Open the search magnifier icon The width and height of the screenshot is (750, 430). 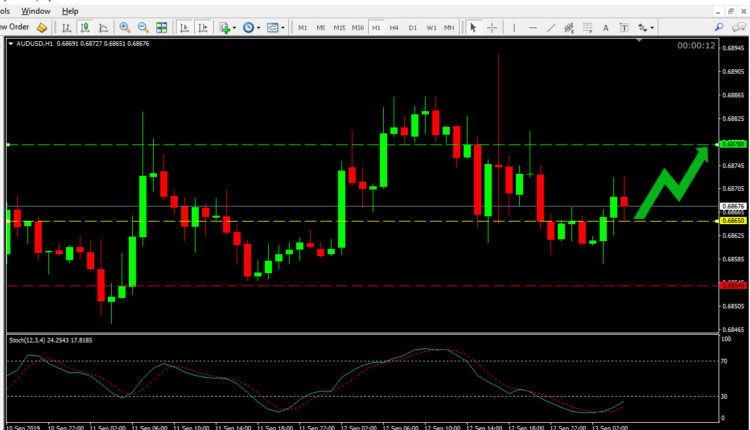pyautogui.click(x=719, y=27)
